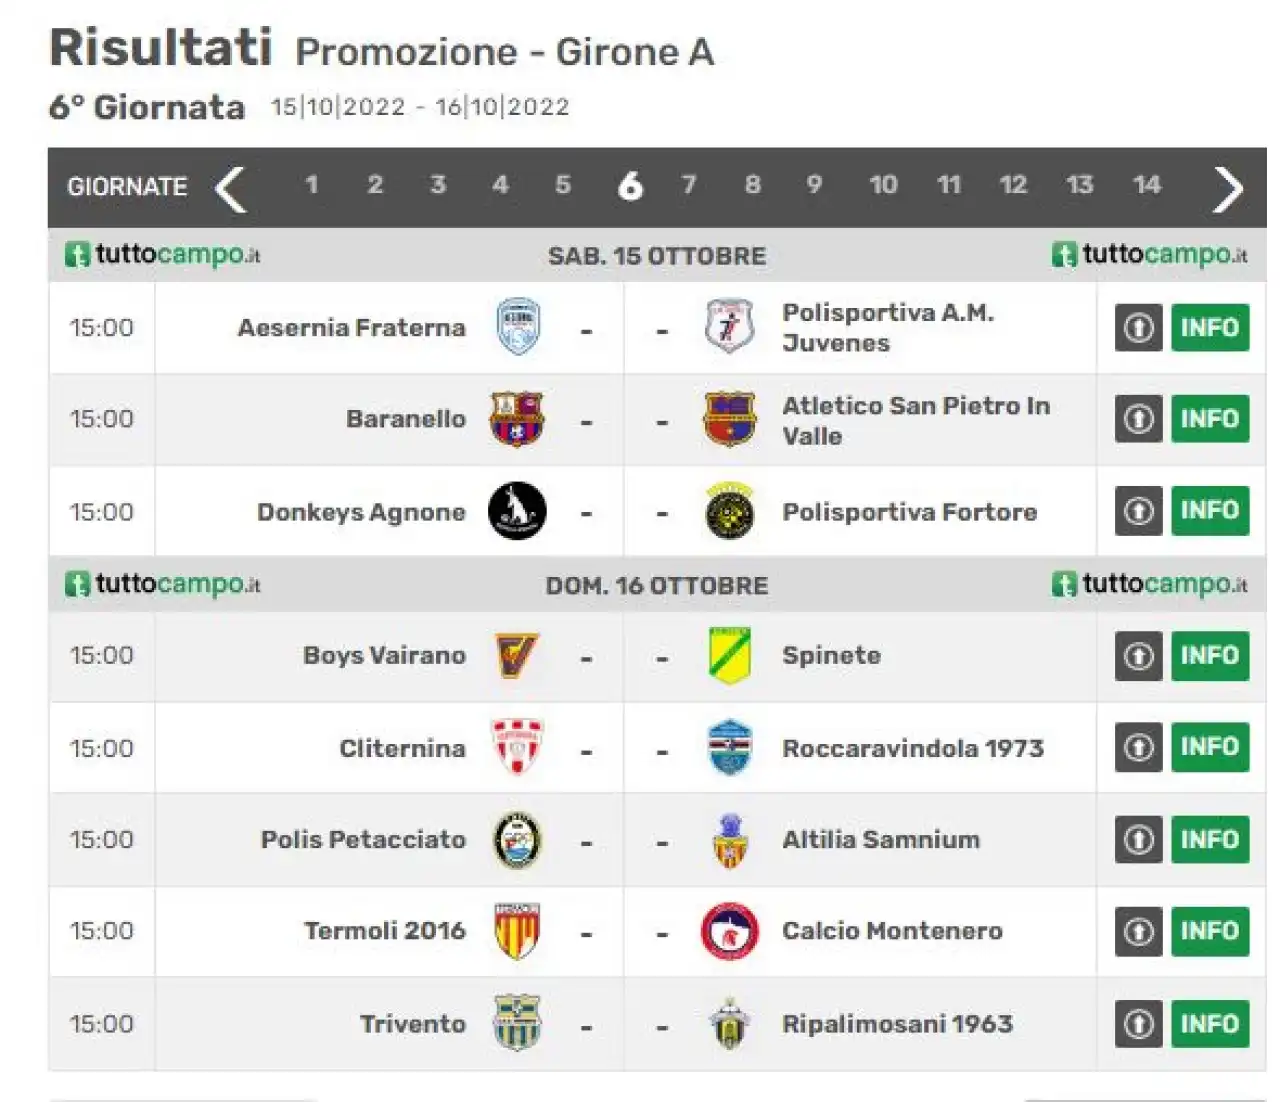Switch to giornata 7
Viewport: 1280px width, 1102px height.
point(689,185)
